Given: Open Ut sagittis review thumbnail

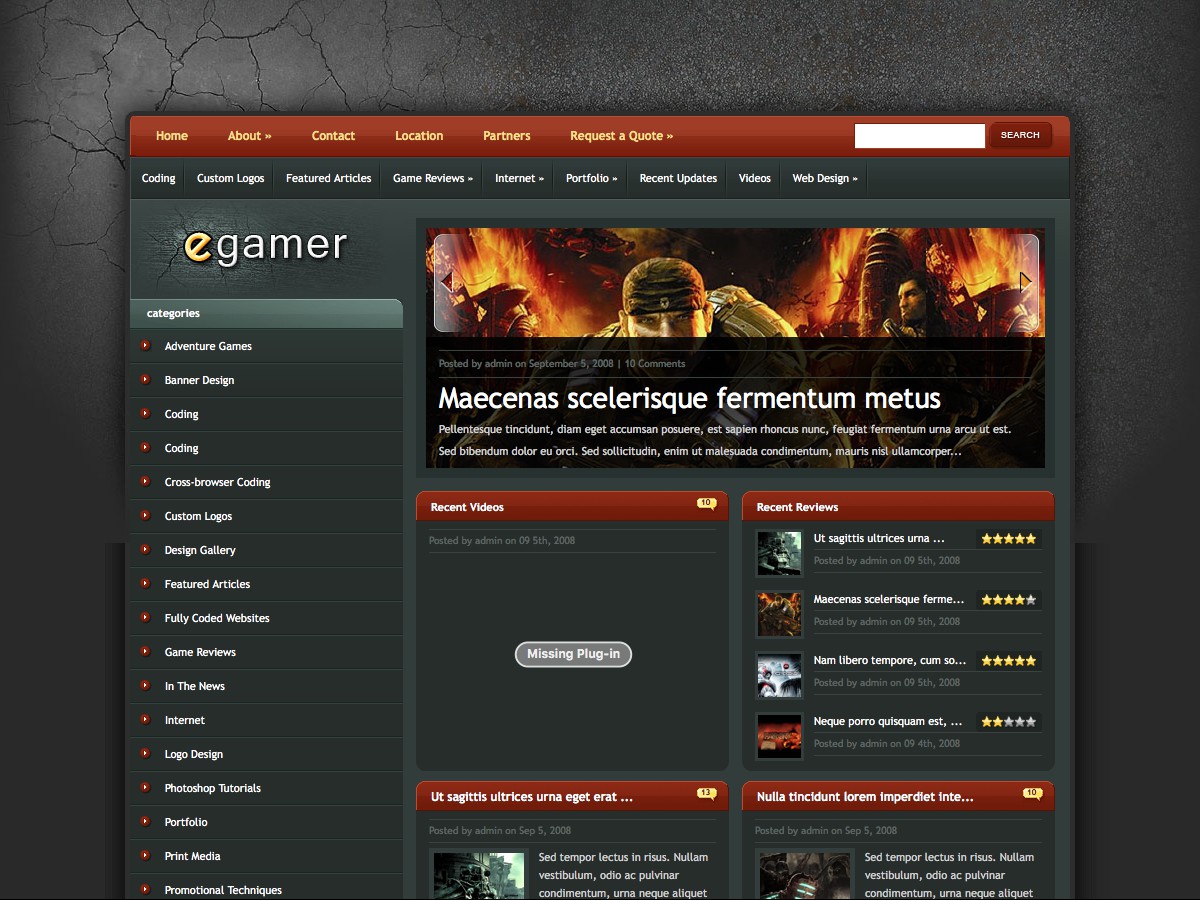Looking at the screenshot, I should click(779, 553).
